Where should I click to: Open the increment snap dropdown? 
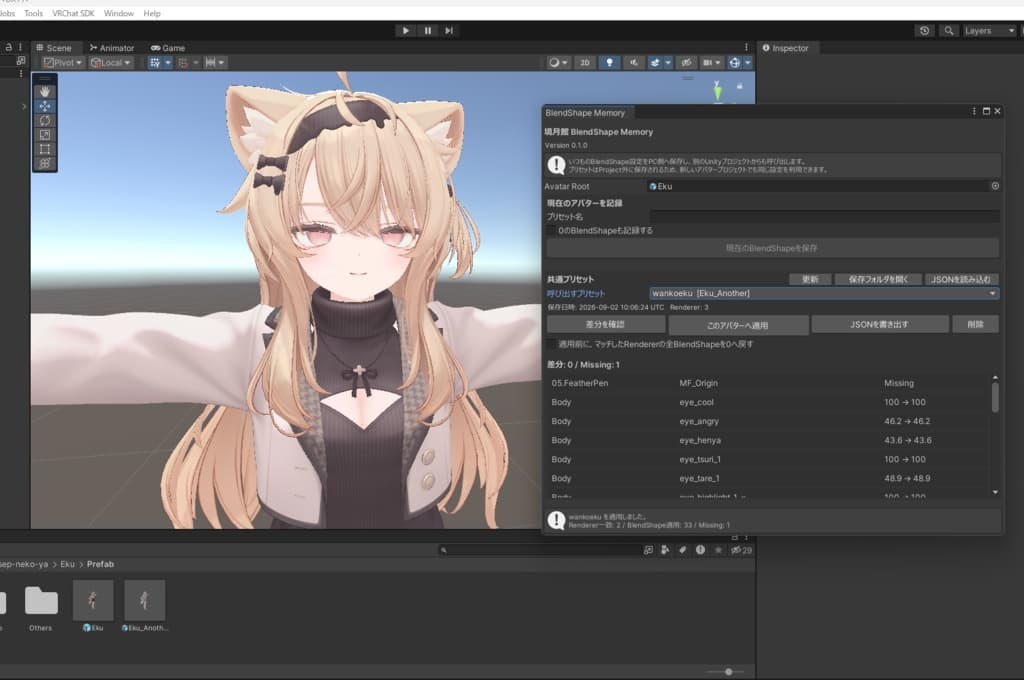coord(215,63)
